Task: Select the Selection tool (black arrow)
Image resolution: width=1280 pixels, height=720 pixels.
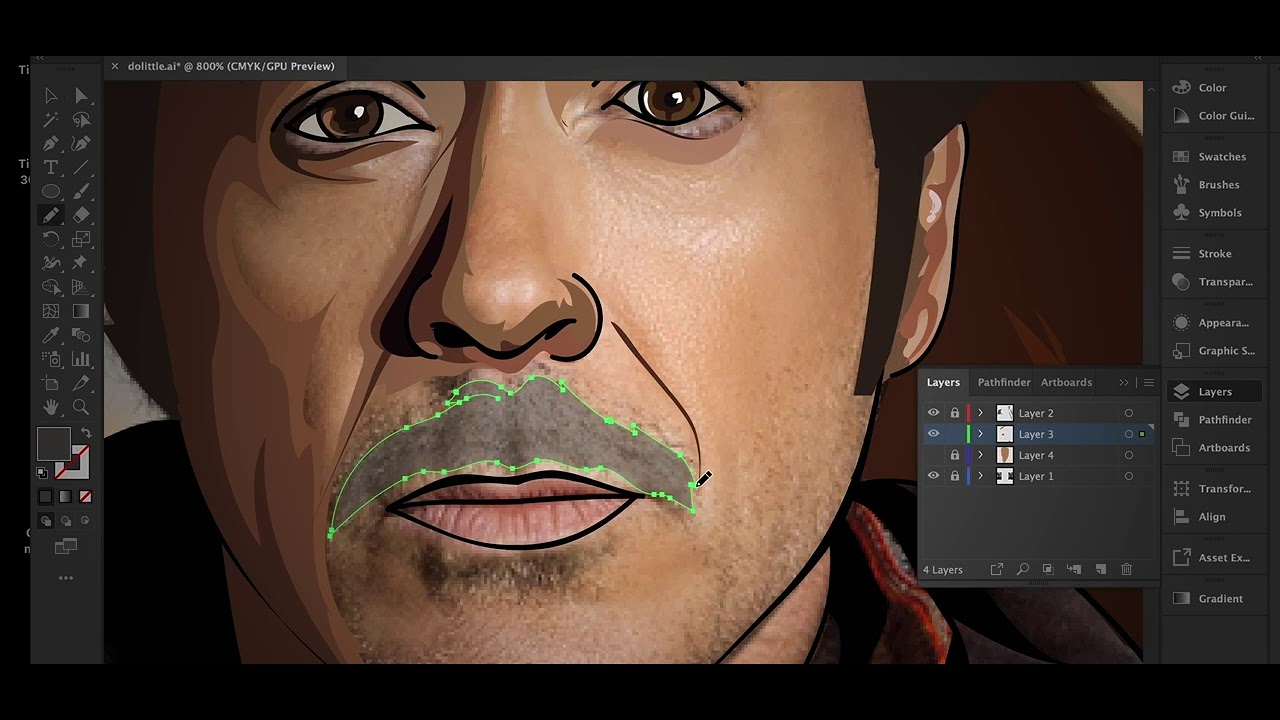Action: [x=50, y=95]
